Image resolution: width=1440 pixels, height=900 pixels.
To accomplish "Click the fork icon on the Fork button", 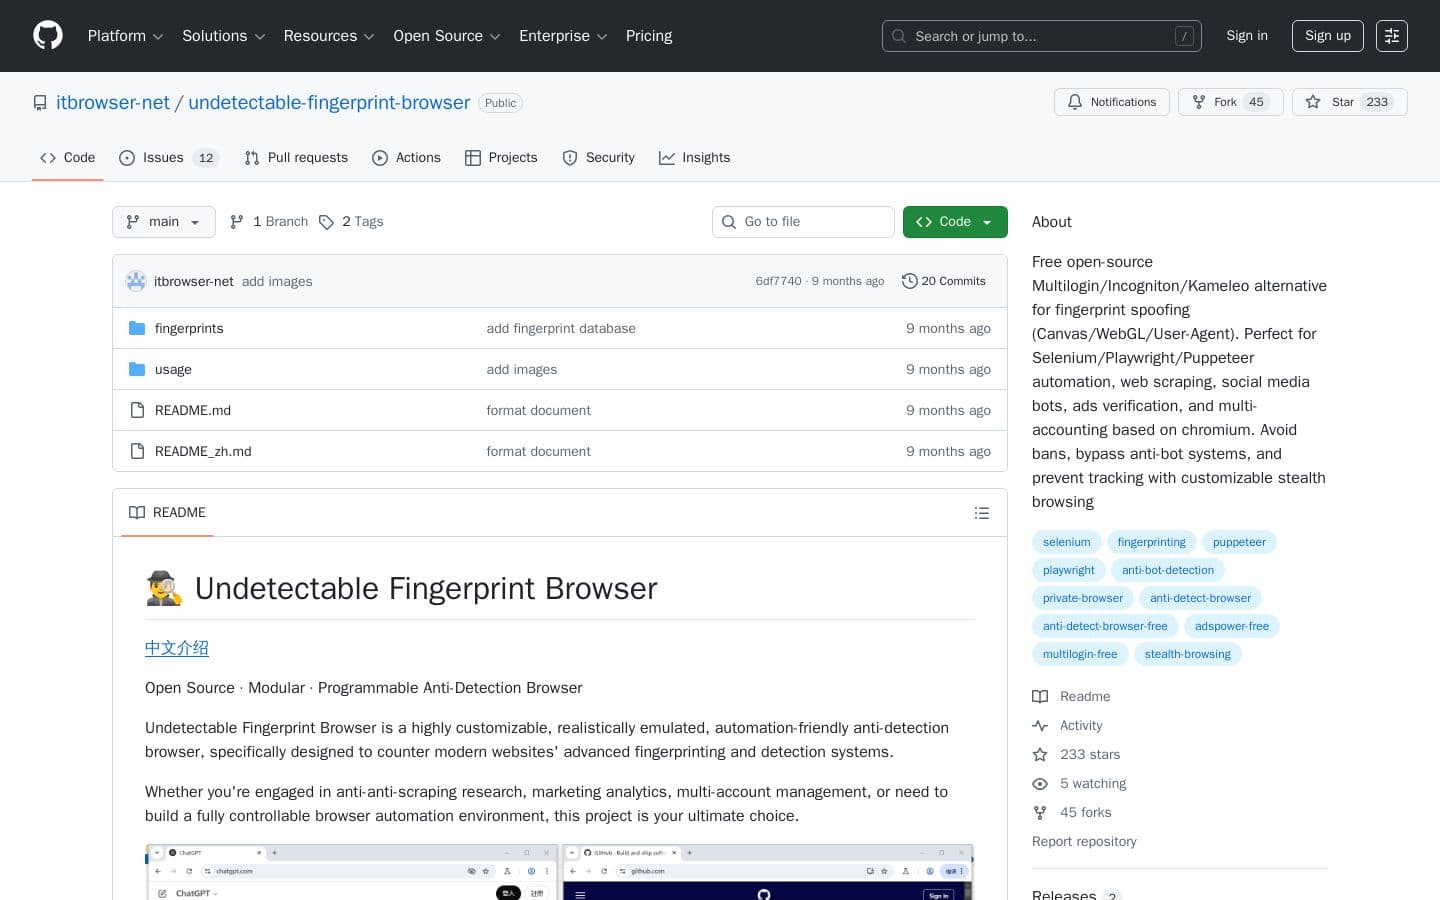I will click(1198, 102).
